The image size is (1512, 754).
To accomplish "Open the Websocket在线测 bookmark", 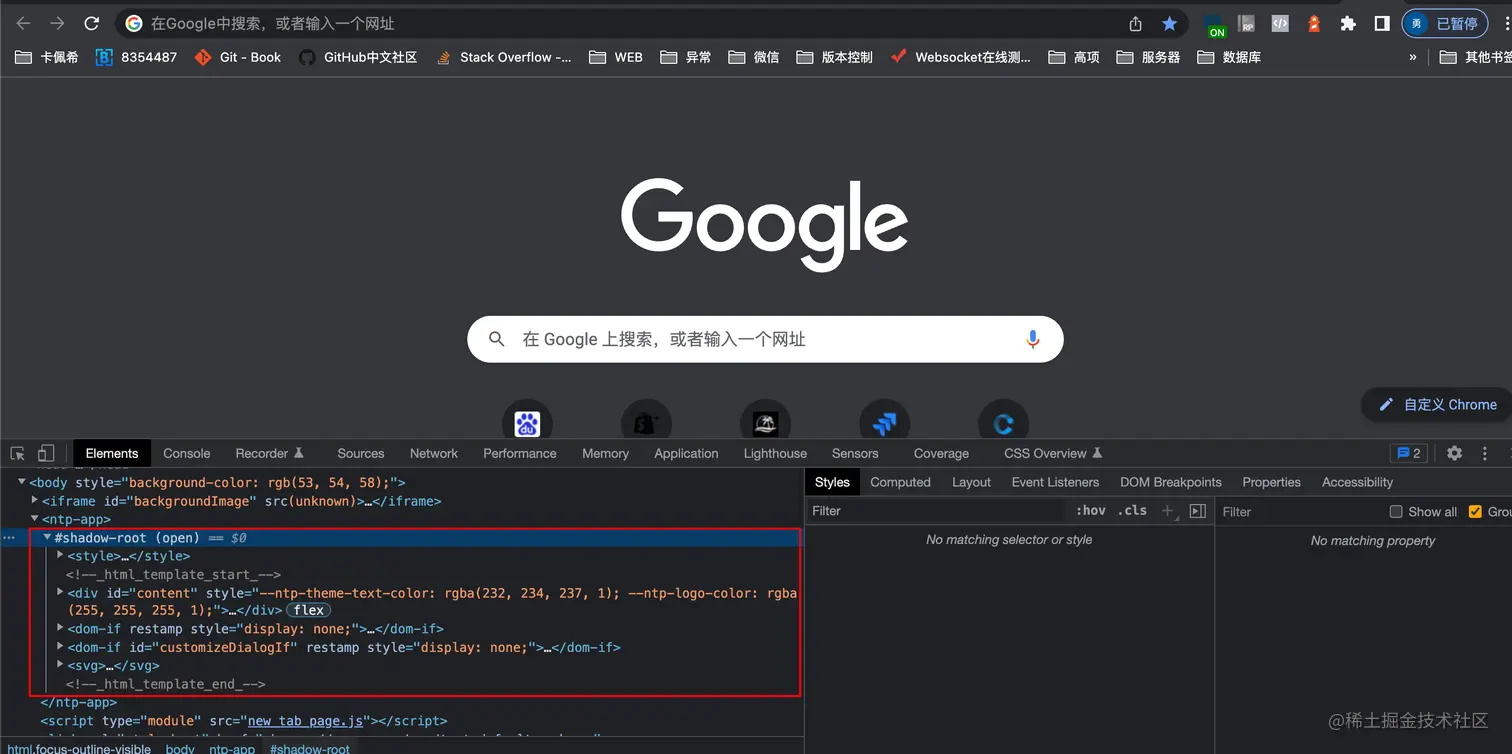I will click(x=961, y=57).
